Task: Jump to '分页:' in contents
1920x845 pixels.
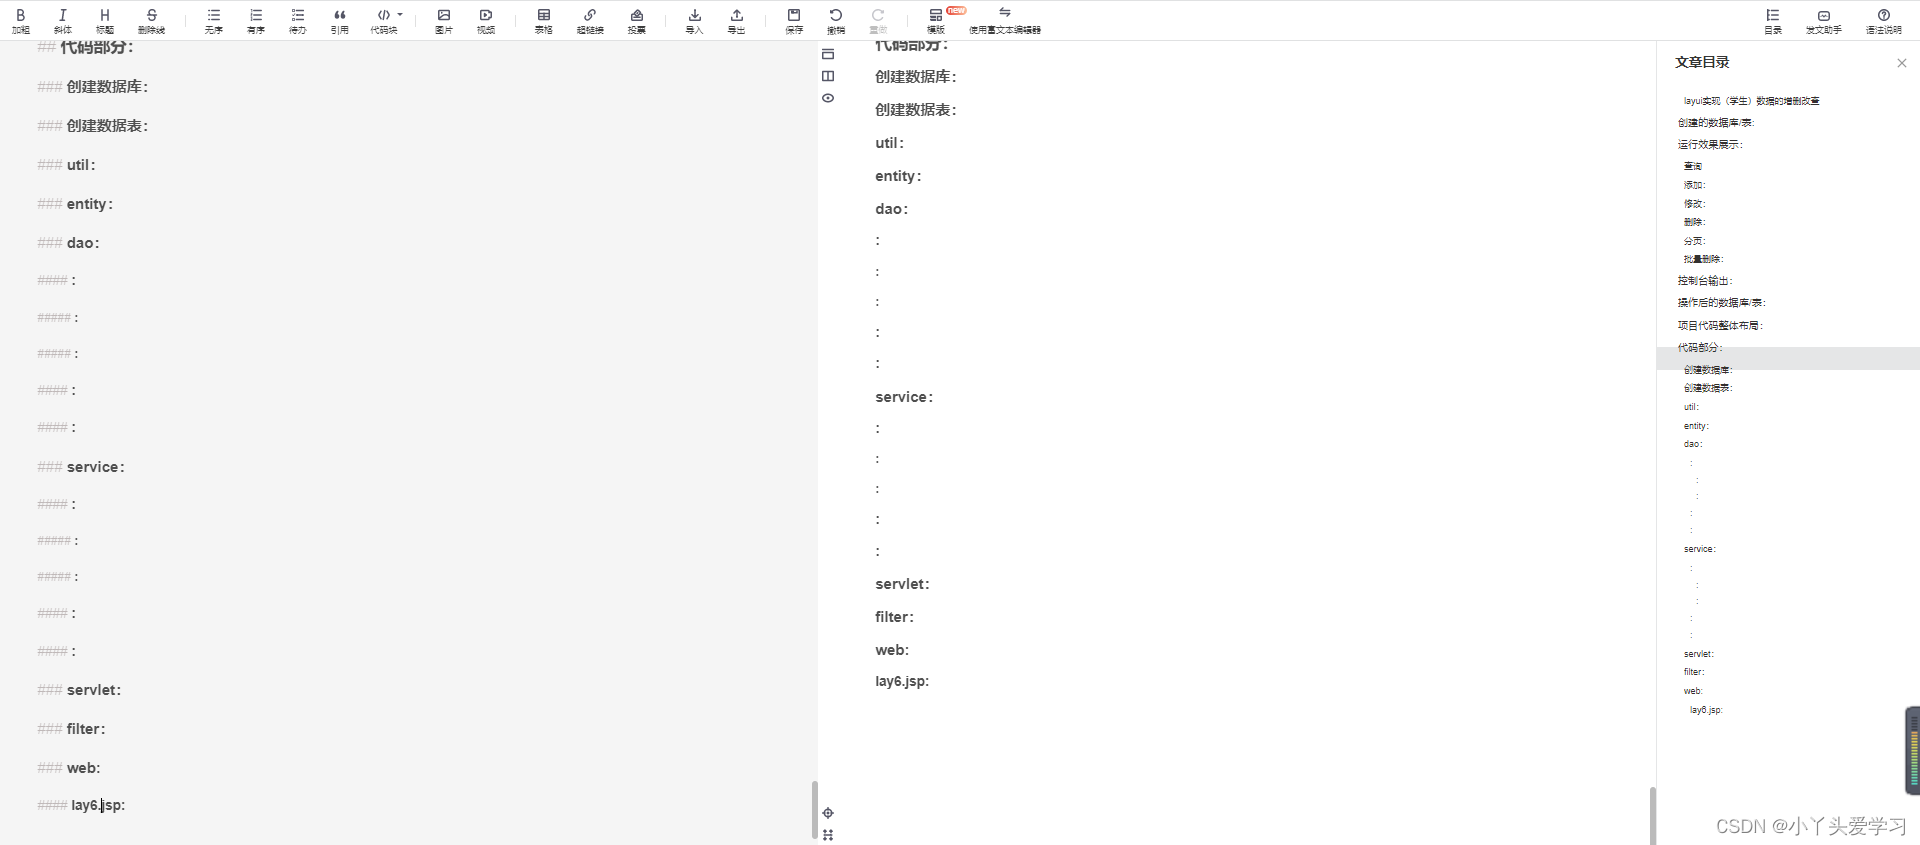Action: (x=1694, y=241)
